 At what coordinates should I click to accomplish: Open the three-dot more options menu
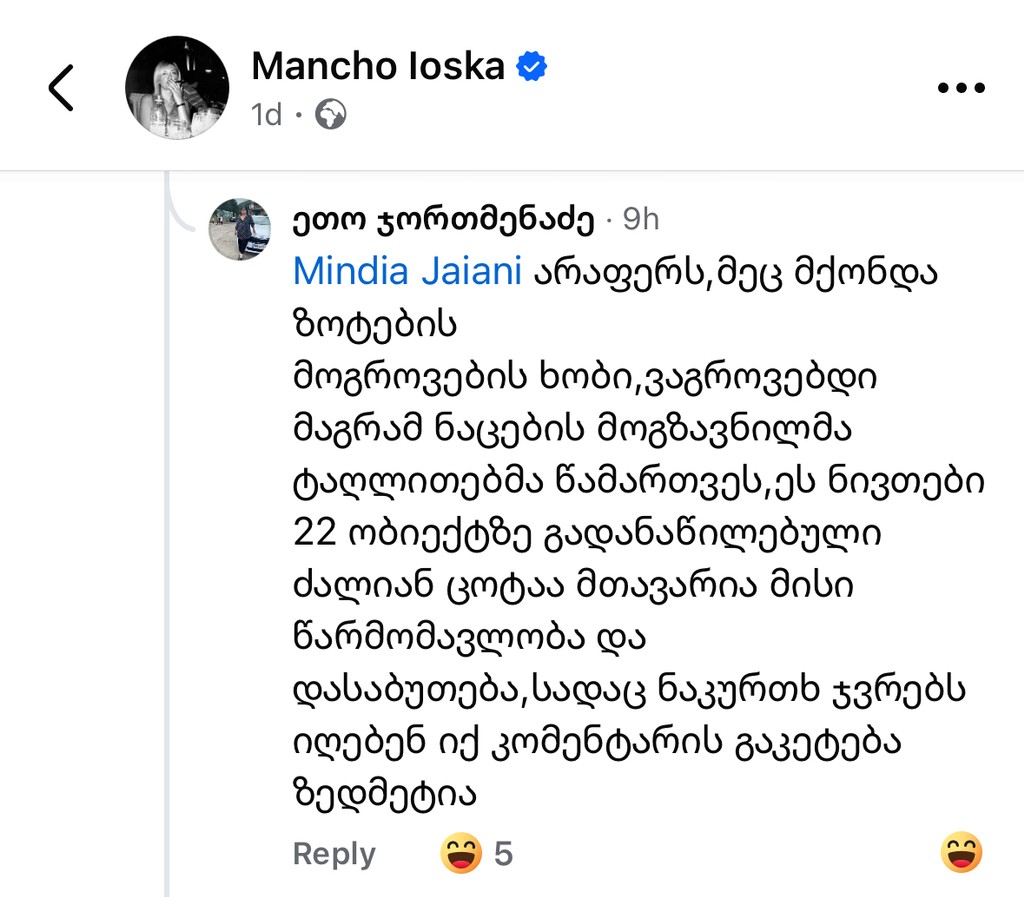pyautogui.click(x=961, y=88)
